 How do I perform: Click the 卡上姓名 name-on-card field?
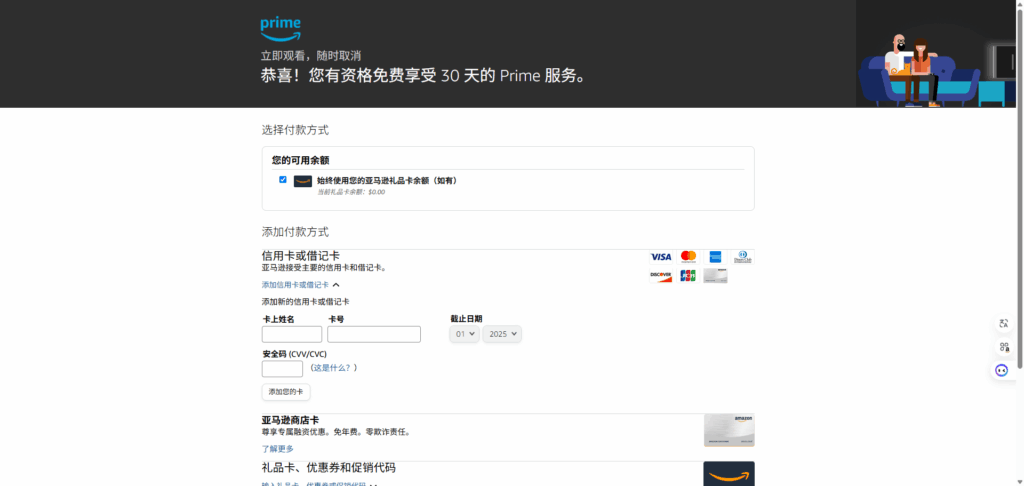click(x=292, y=334)
